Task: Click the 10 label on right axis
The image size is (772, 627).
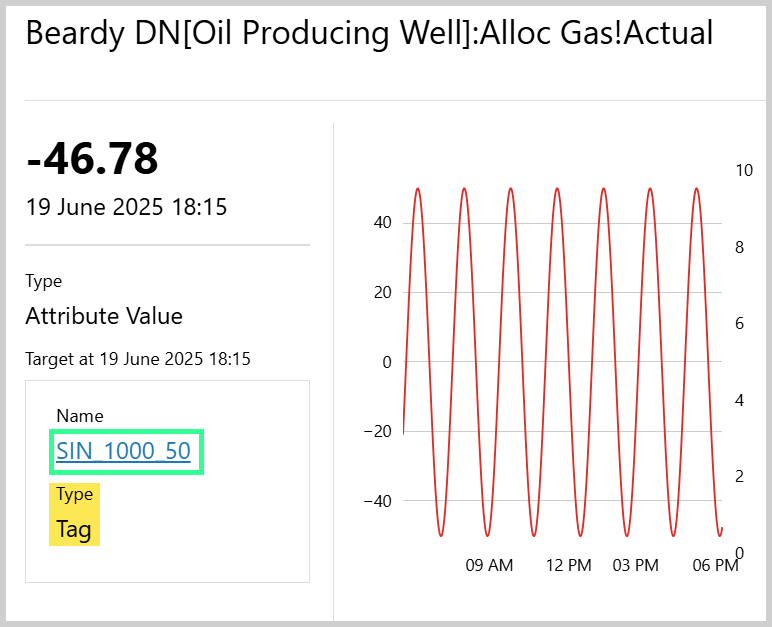Action: [744, 171]
